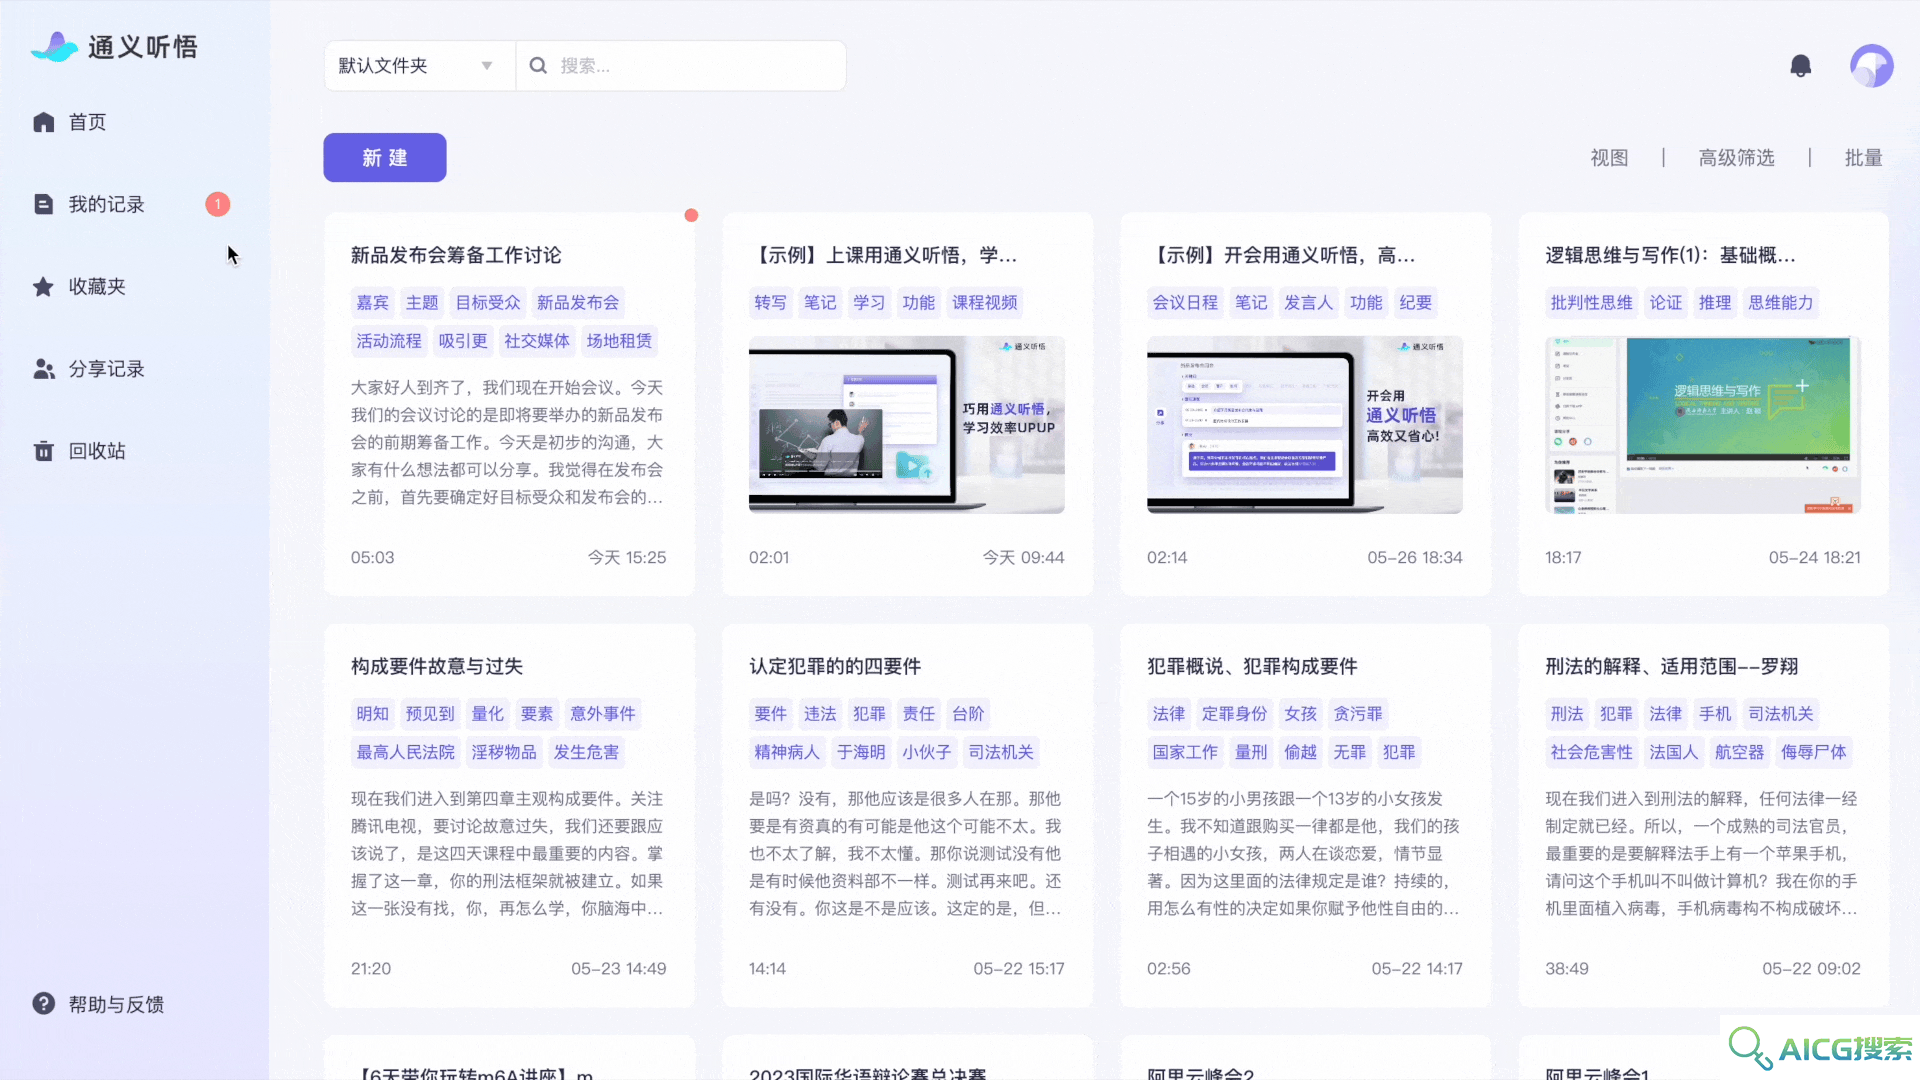Image resolution: width=1920 pixels, height=1080 pixels.
Task: Expand the 默认文件夹 folder dropdown
Action: click(420, 66)
